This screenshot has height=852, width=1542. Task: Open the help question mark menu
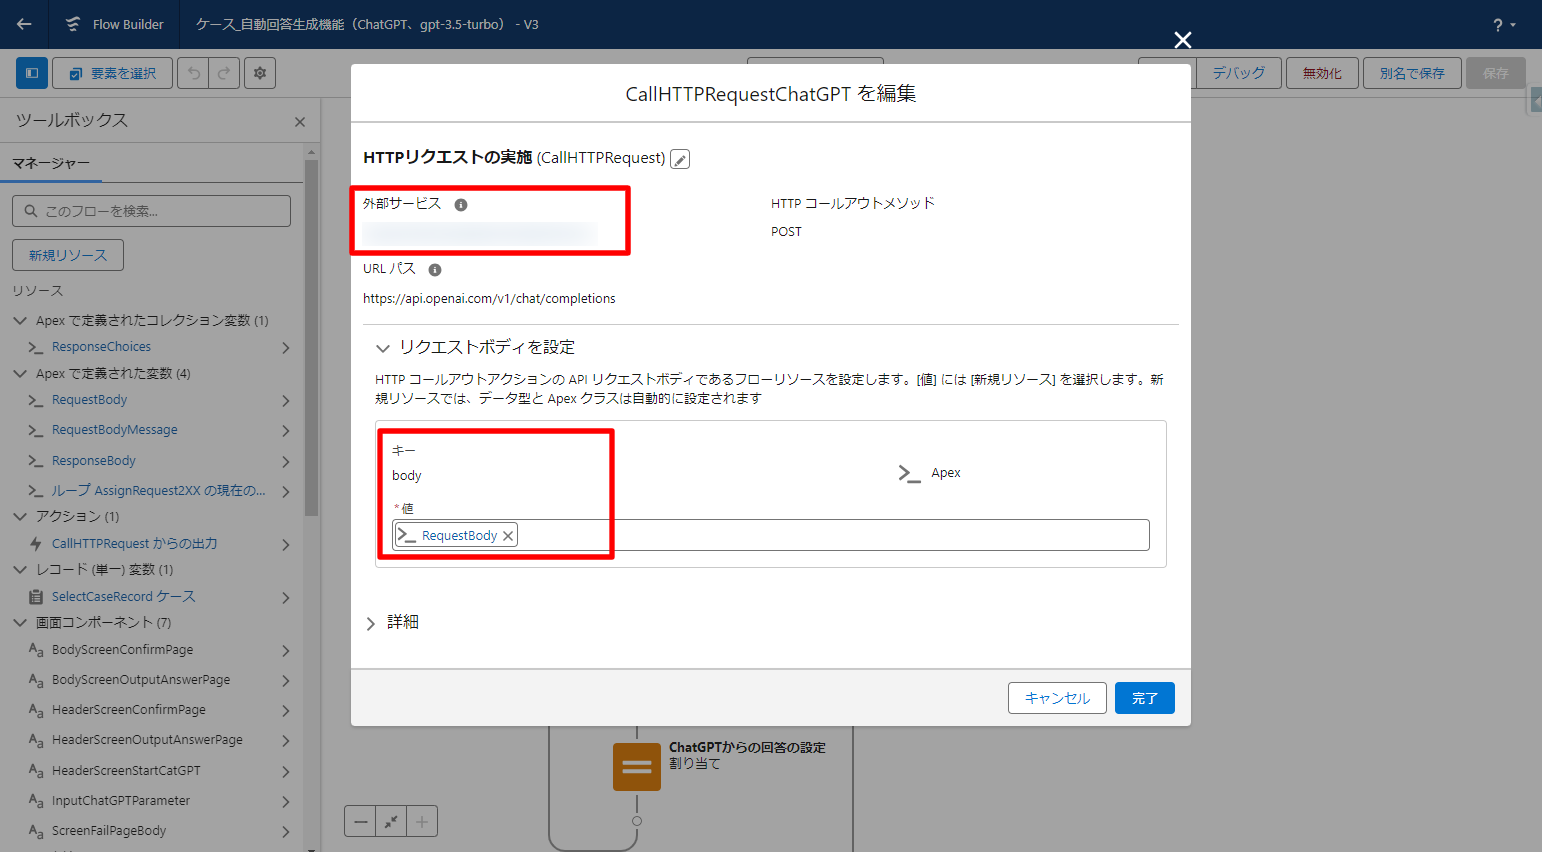click(1504, 25)
